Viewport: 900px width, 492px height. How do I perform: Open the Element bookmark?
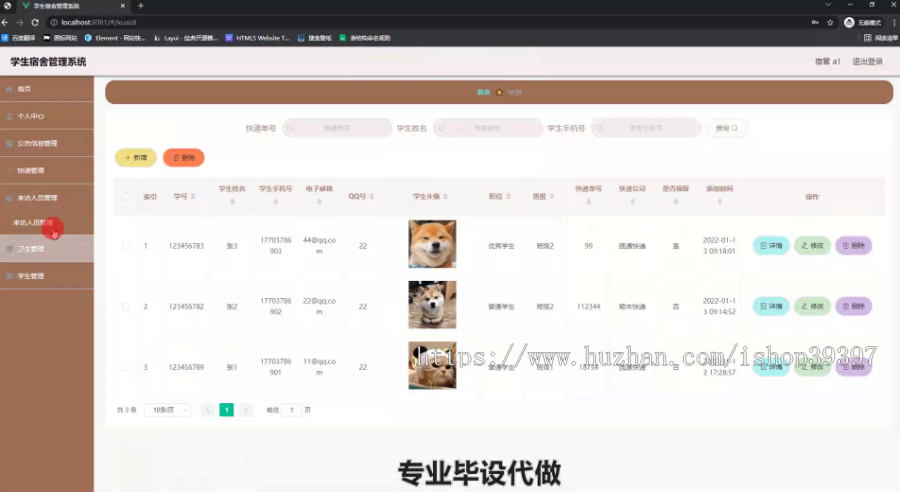click(115, 38)
